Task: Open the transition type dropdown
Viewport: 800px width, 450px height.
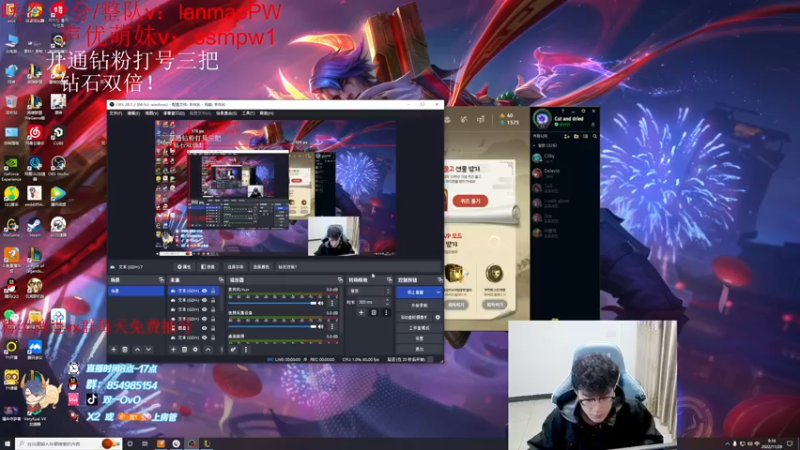Action: click(x=368, y=291)
